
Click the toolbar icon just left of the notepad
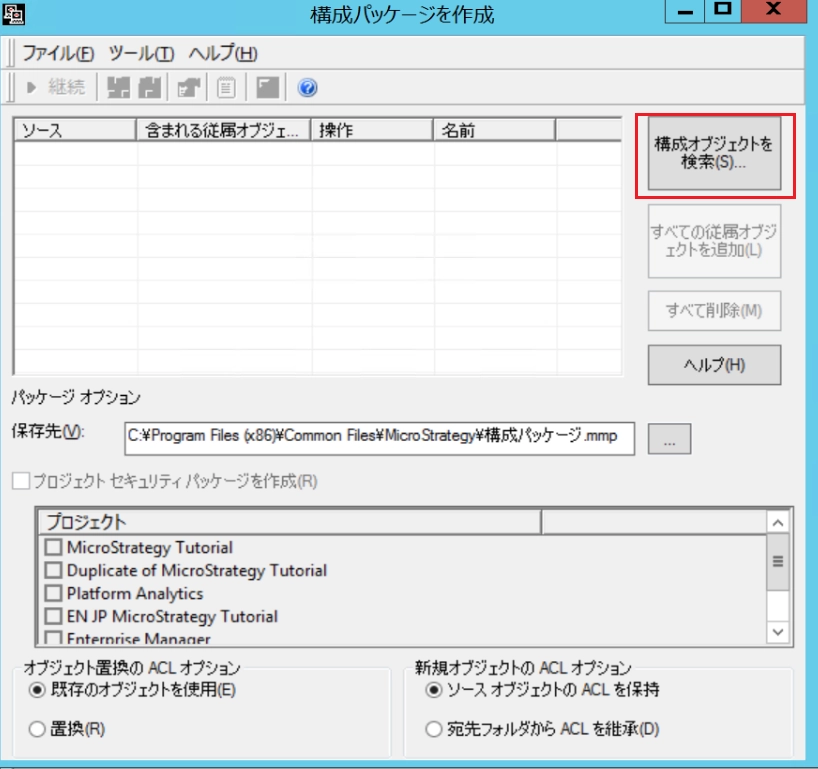click(189, 87)
